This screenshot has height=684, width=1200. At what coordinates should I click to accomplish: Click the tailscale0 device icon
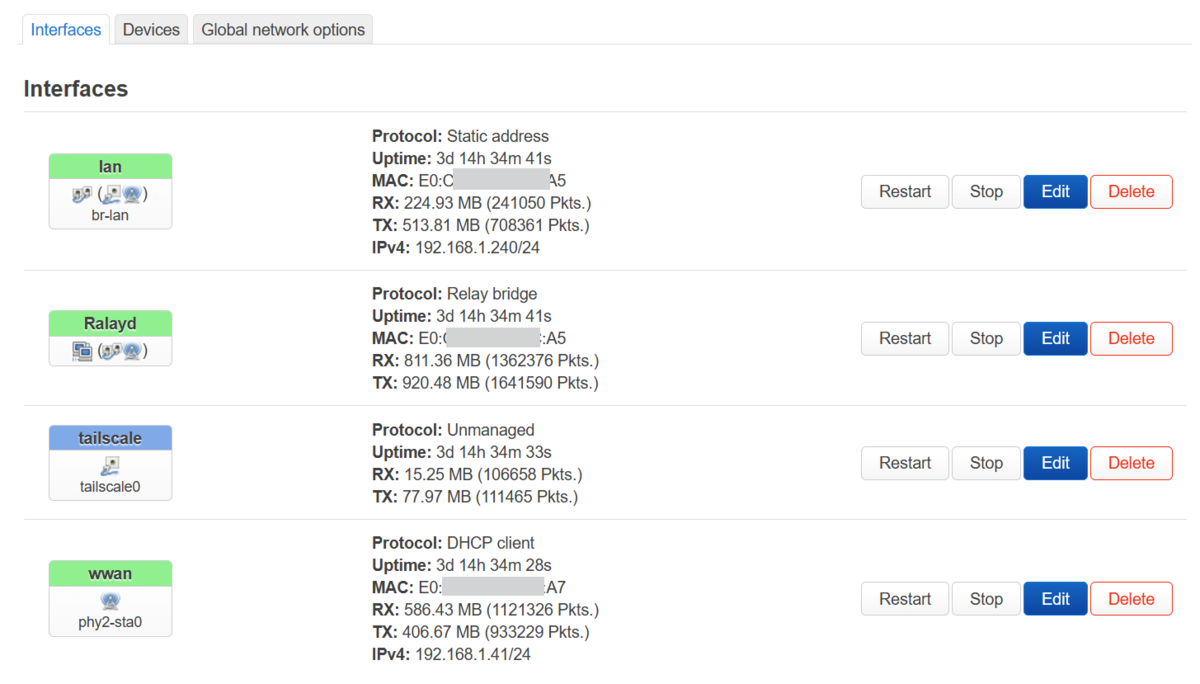pyautogui.click(x=110, y=467)
